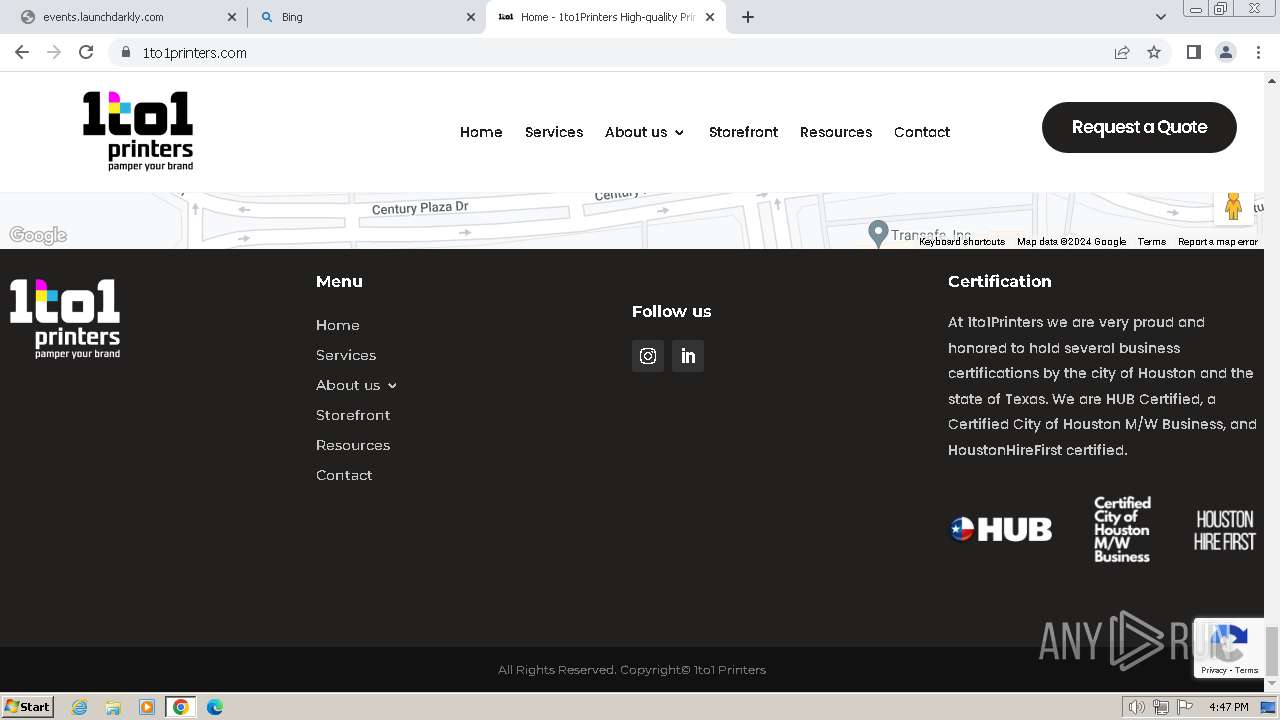
Task: Click the reCAPTCHA Privacy - Terms badge
Action: (x=1229, y=648)
